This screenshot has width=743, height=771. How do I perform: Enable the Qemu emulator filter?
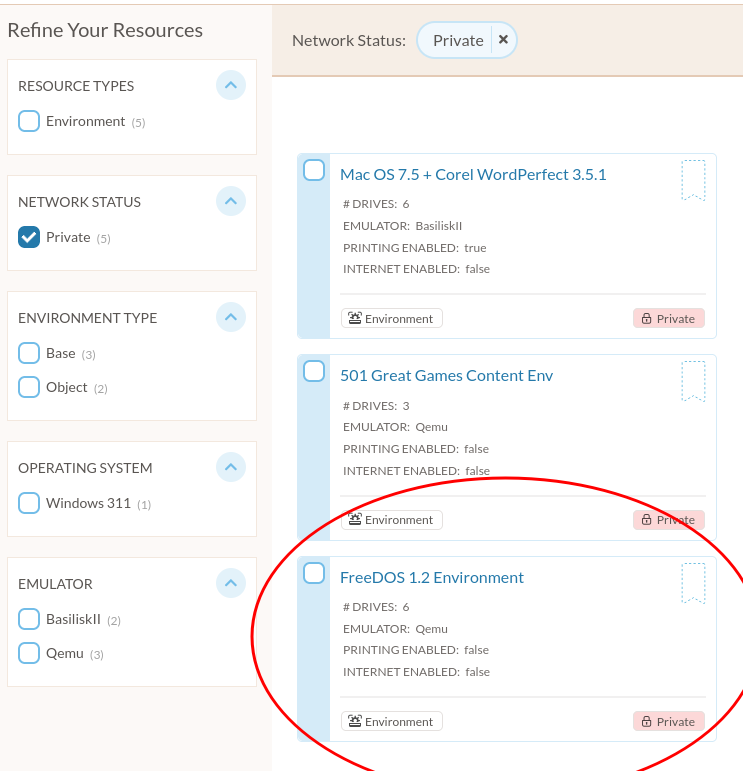point(29,653)
